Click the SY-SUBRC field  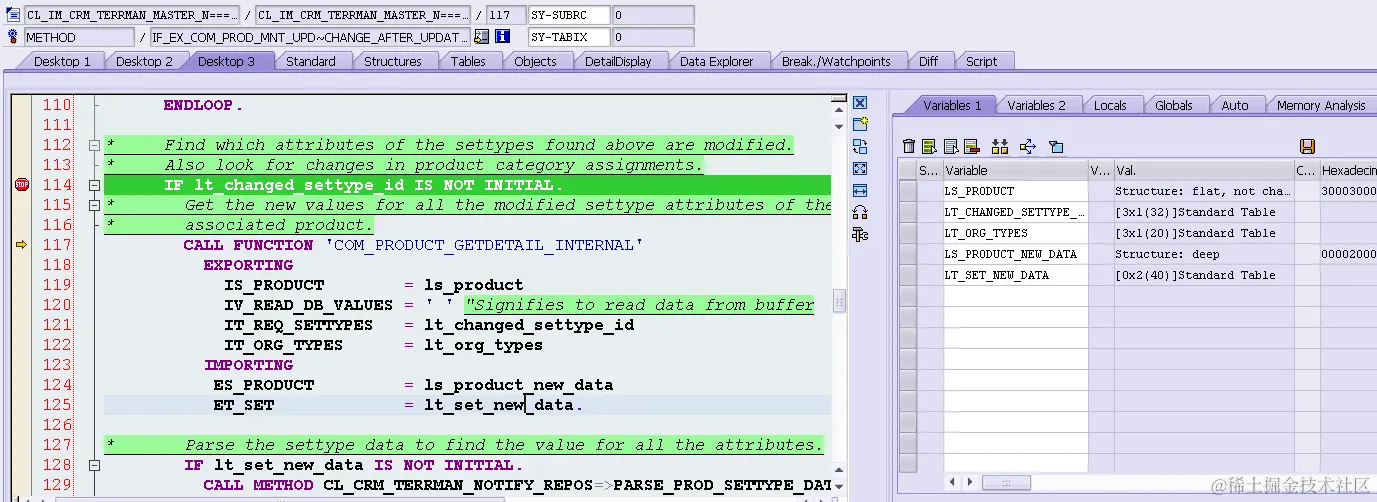(569, 15)
